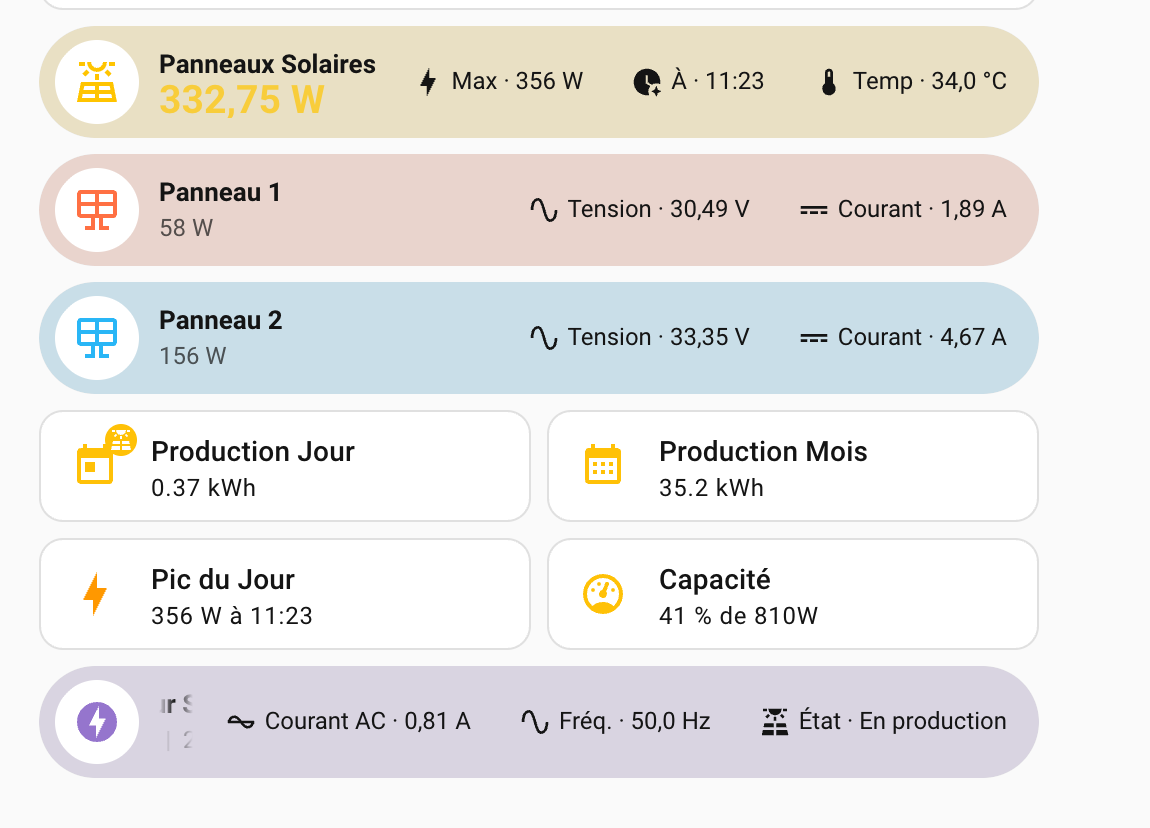
Task: Open the Production Jour card showing 0.37 kWh
Action: tap(283, 465)
